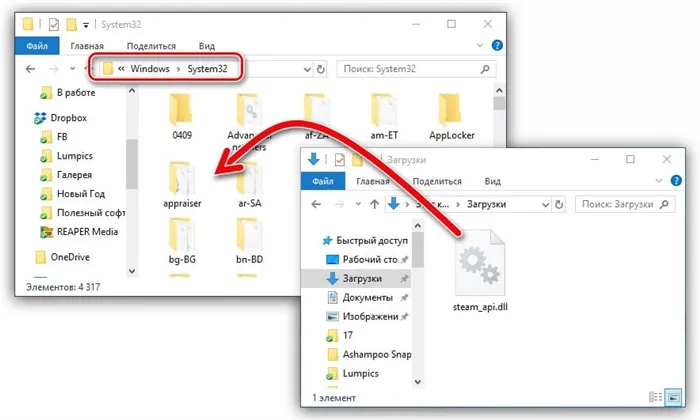Select the steam_api.dll file

480,270
